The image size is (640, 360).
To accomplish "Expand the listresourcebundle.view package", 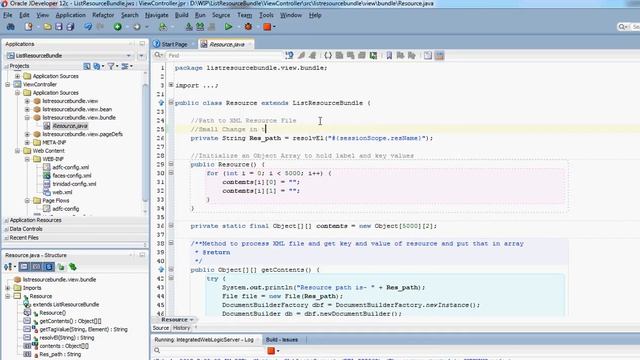I will [x=27, y=101].
